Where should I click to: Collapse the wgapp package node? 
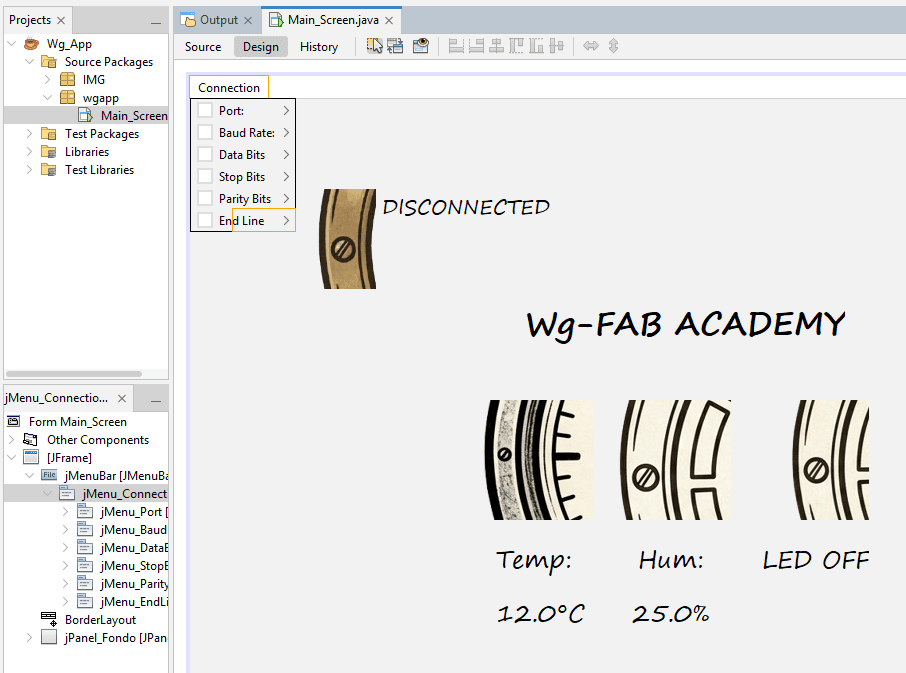point(48,98)
